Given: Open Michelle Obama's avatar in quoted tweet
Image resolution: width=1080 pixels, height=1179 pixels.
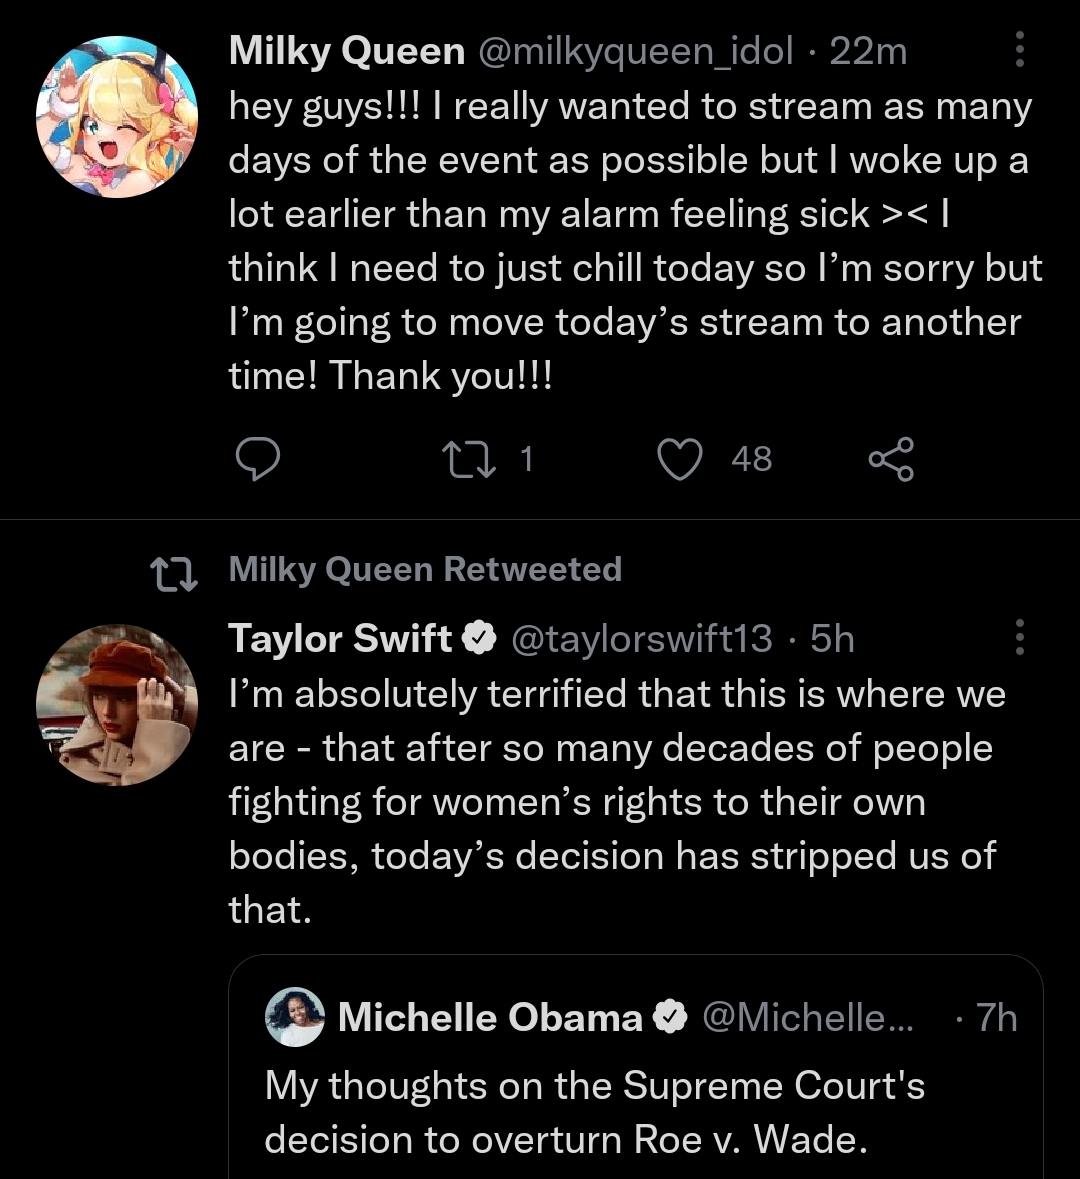Looking at the screenshot, I should click(295, 1017).
